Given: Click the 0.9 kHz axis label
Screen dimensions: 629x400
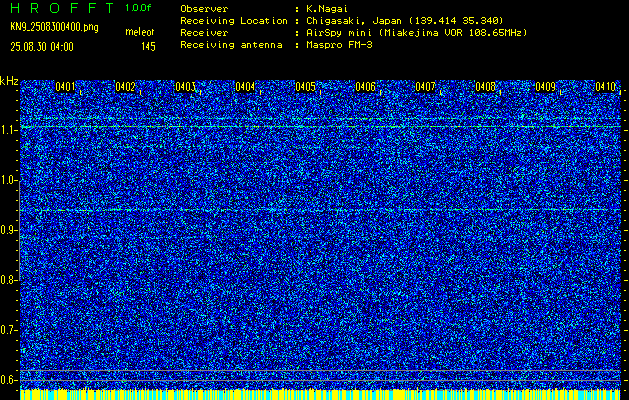Looking at the screenshot, I should coord(8,230).
